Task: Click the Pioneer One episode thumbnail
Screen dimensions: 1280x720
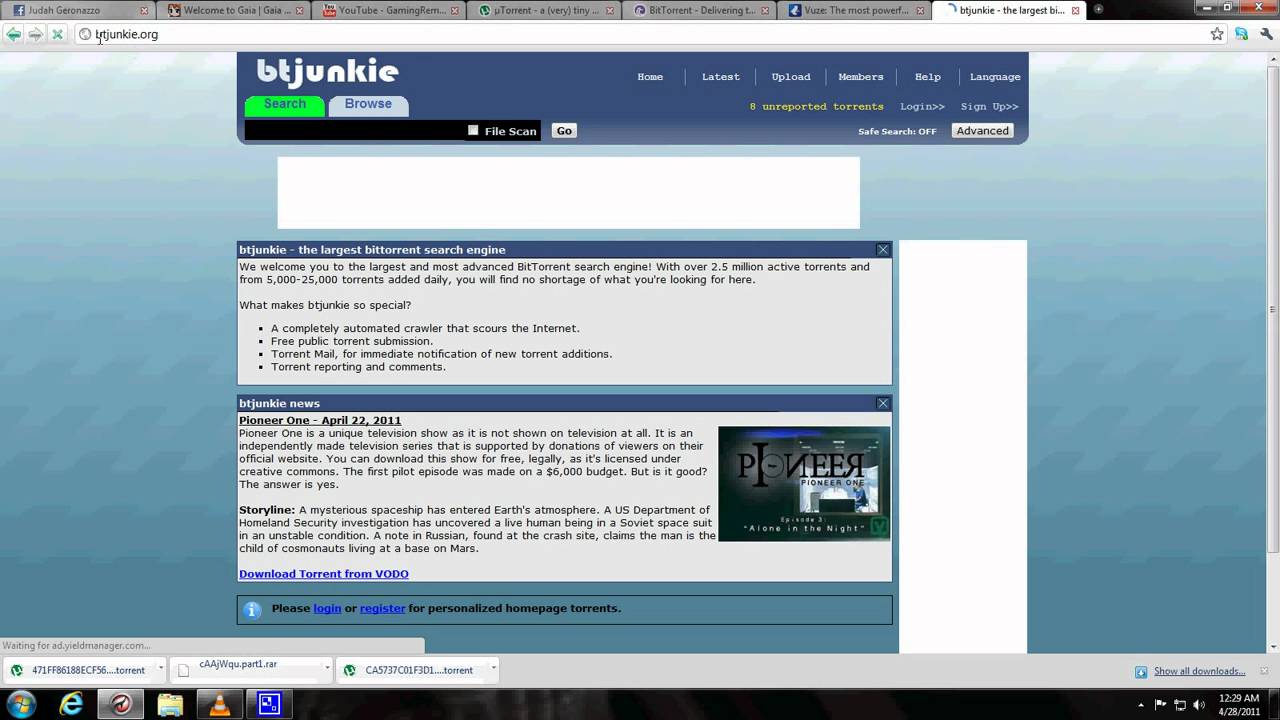Action: click(804, 484)
